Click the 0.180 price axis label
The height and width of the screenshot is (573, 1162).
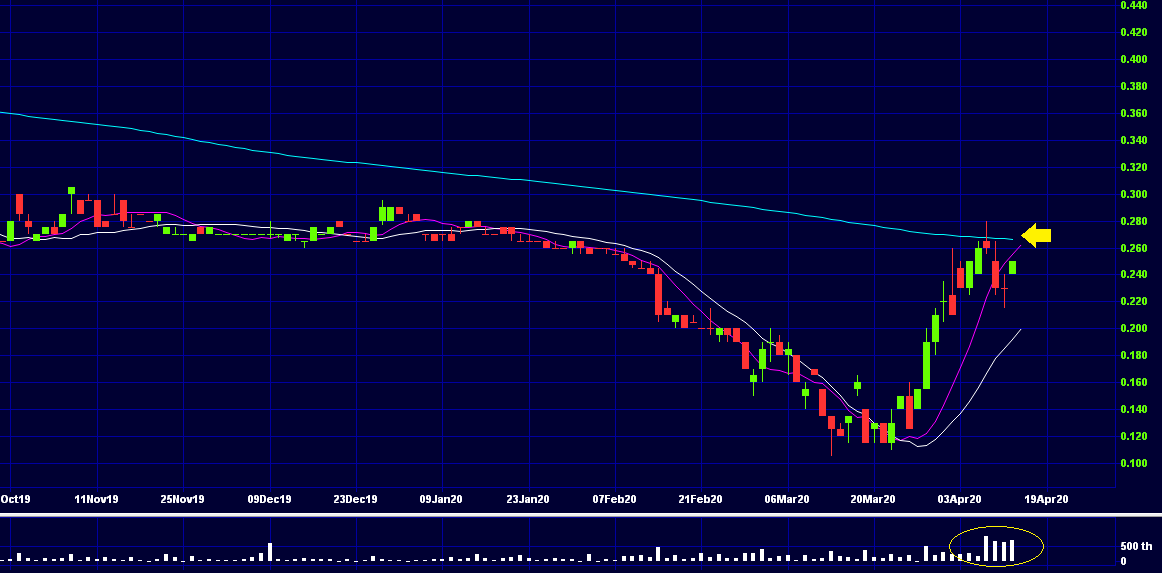click(x=1135, y=355)
